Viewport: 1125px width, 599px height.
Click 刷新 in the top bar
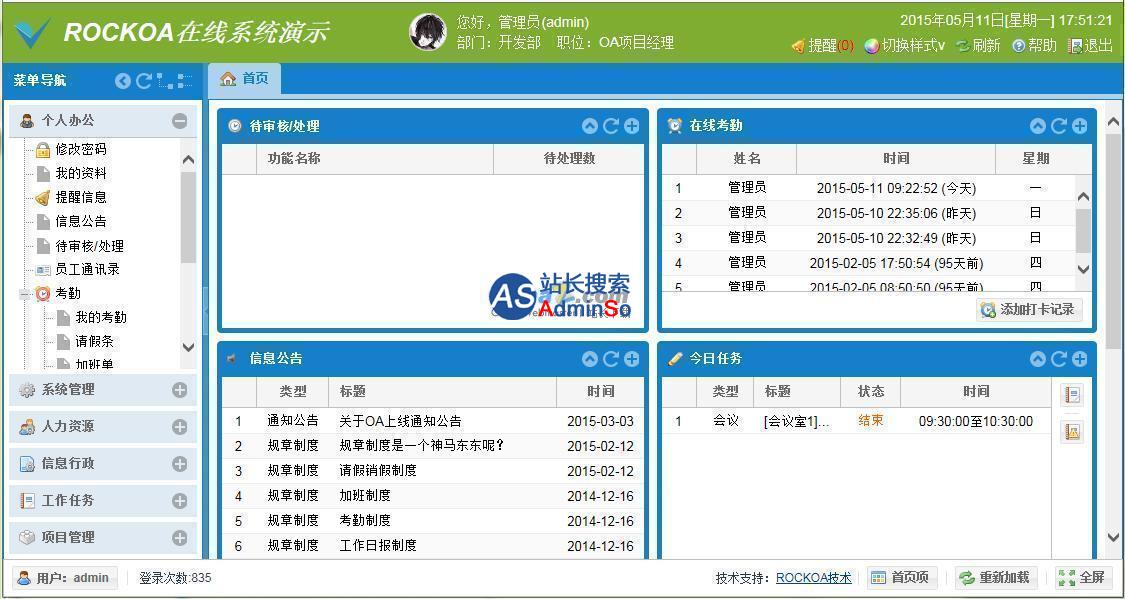click(979, 46)
